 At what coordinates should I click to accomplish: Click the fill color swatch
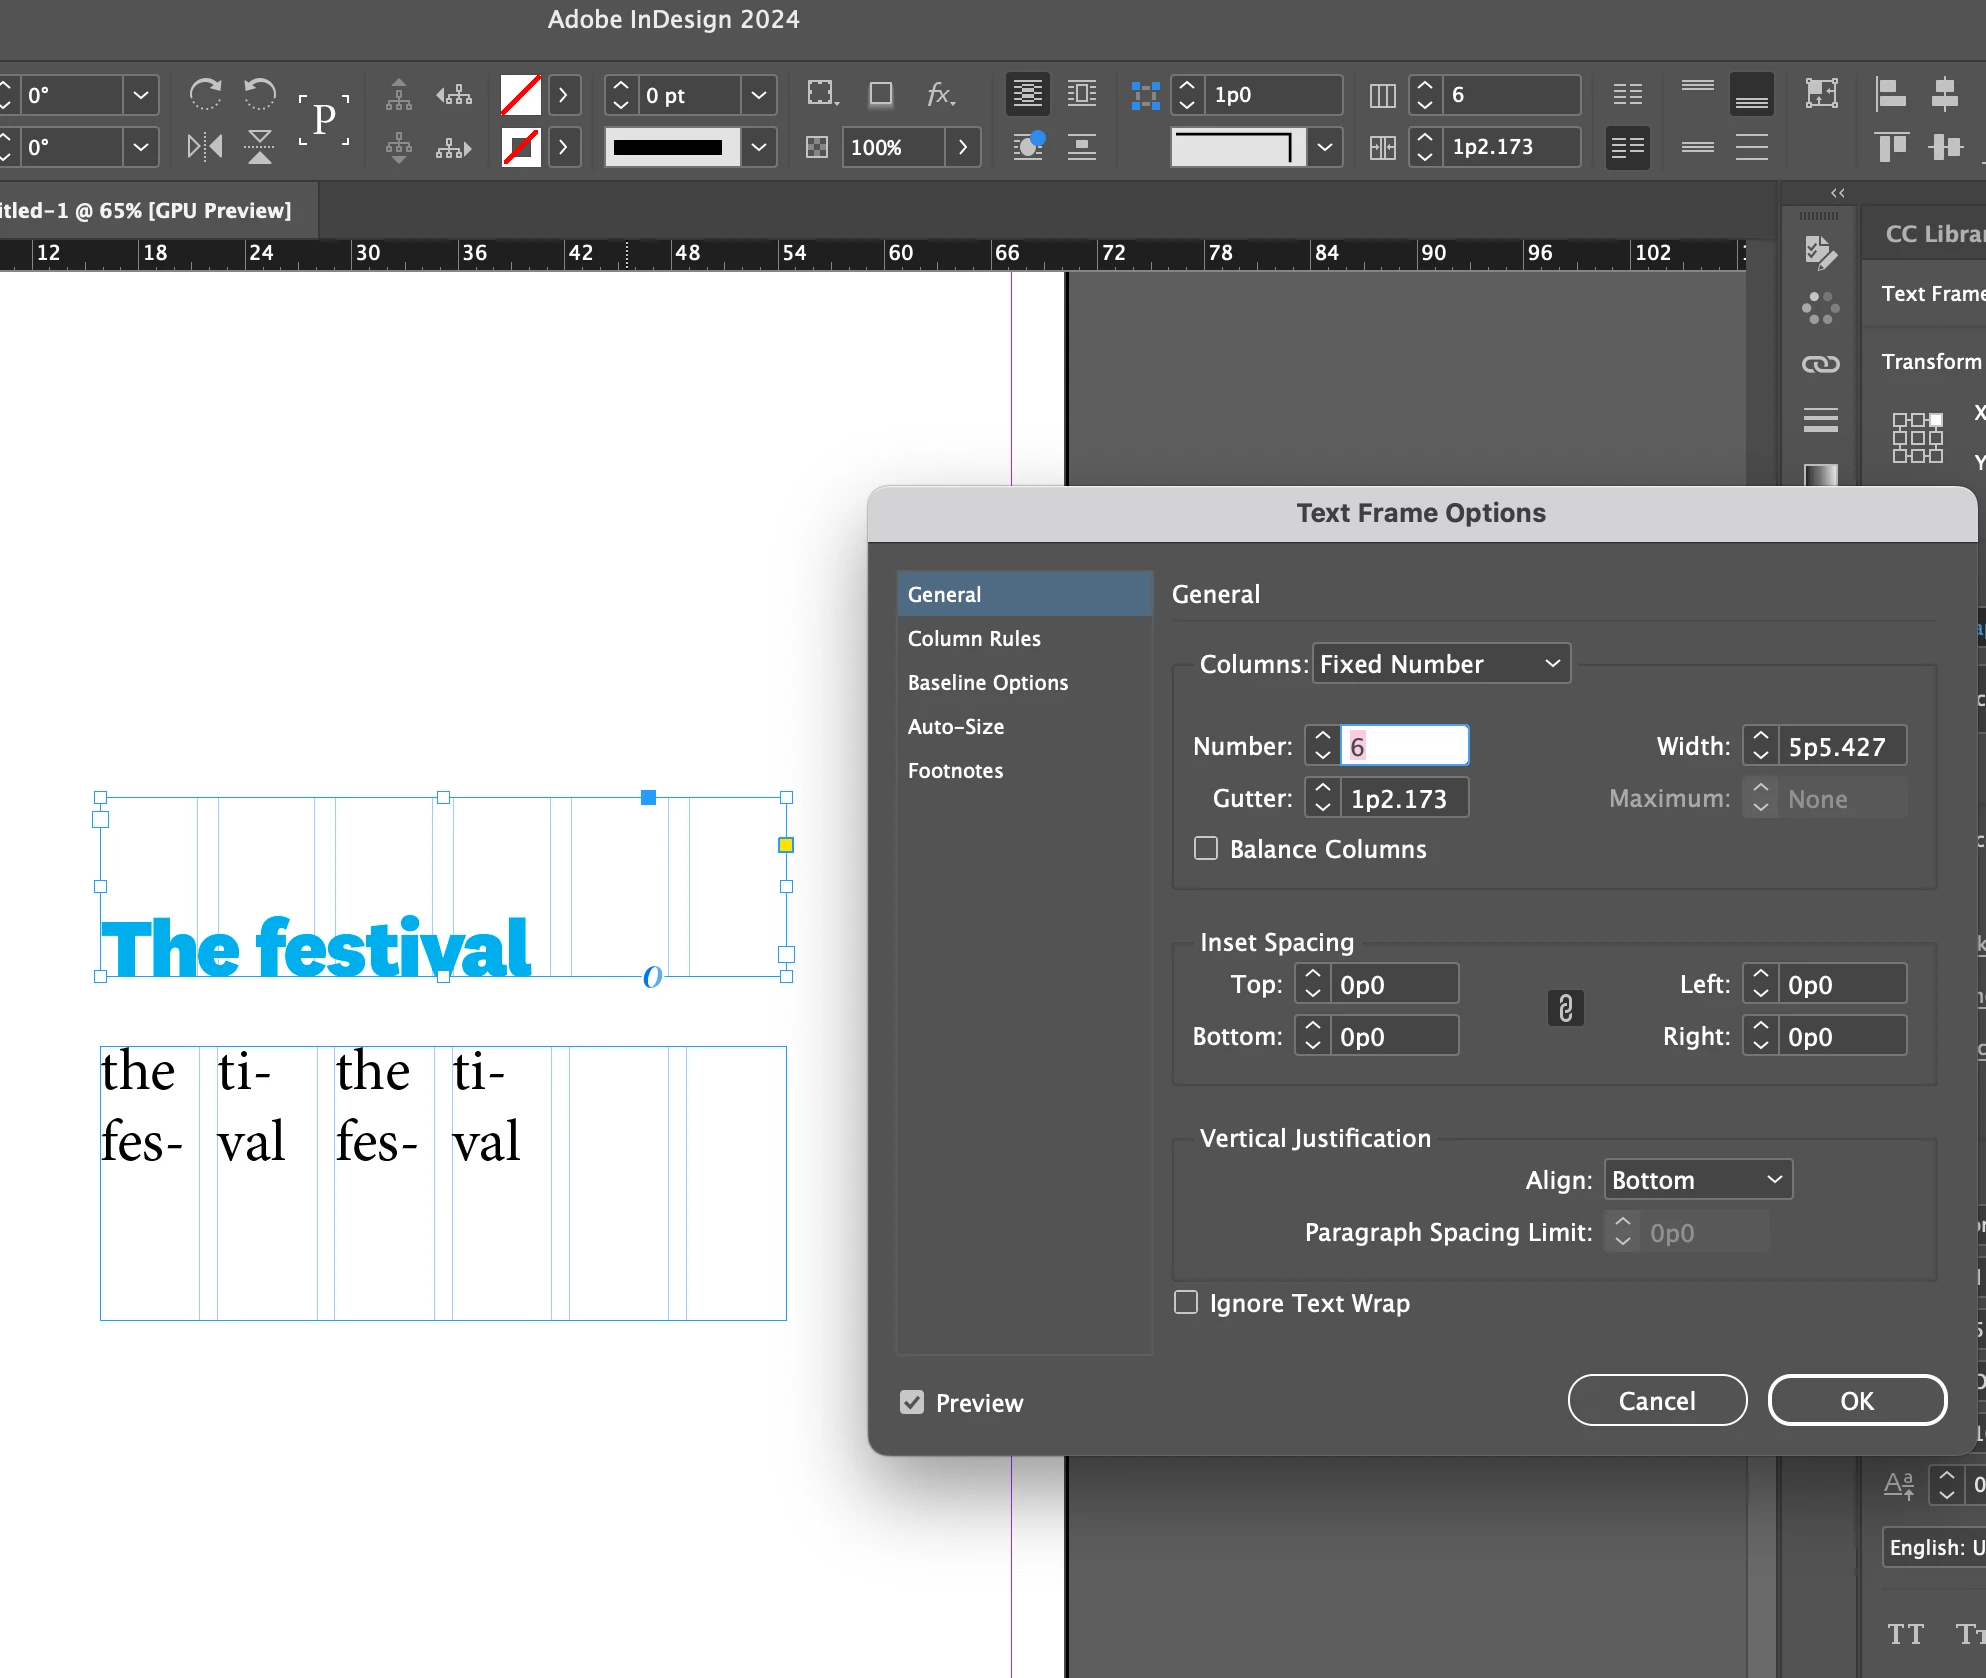coord(520,95)
